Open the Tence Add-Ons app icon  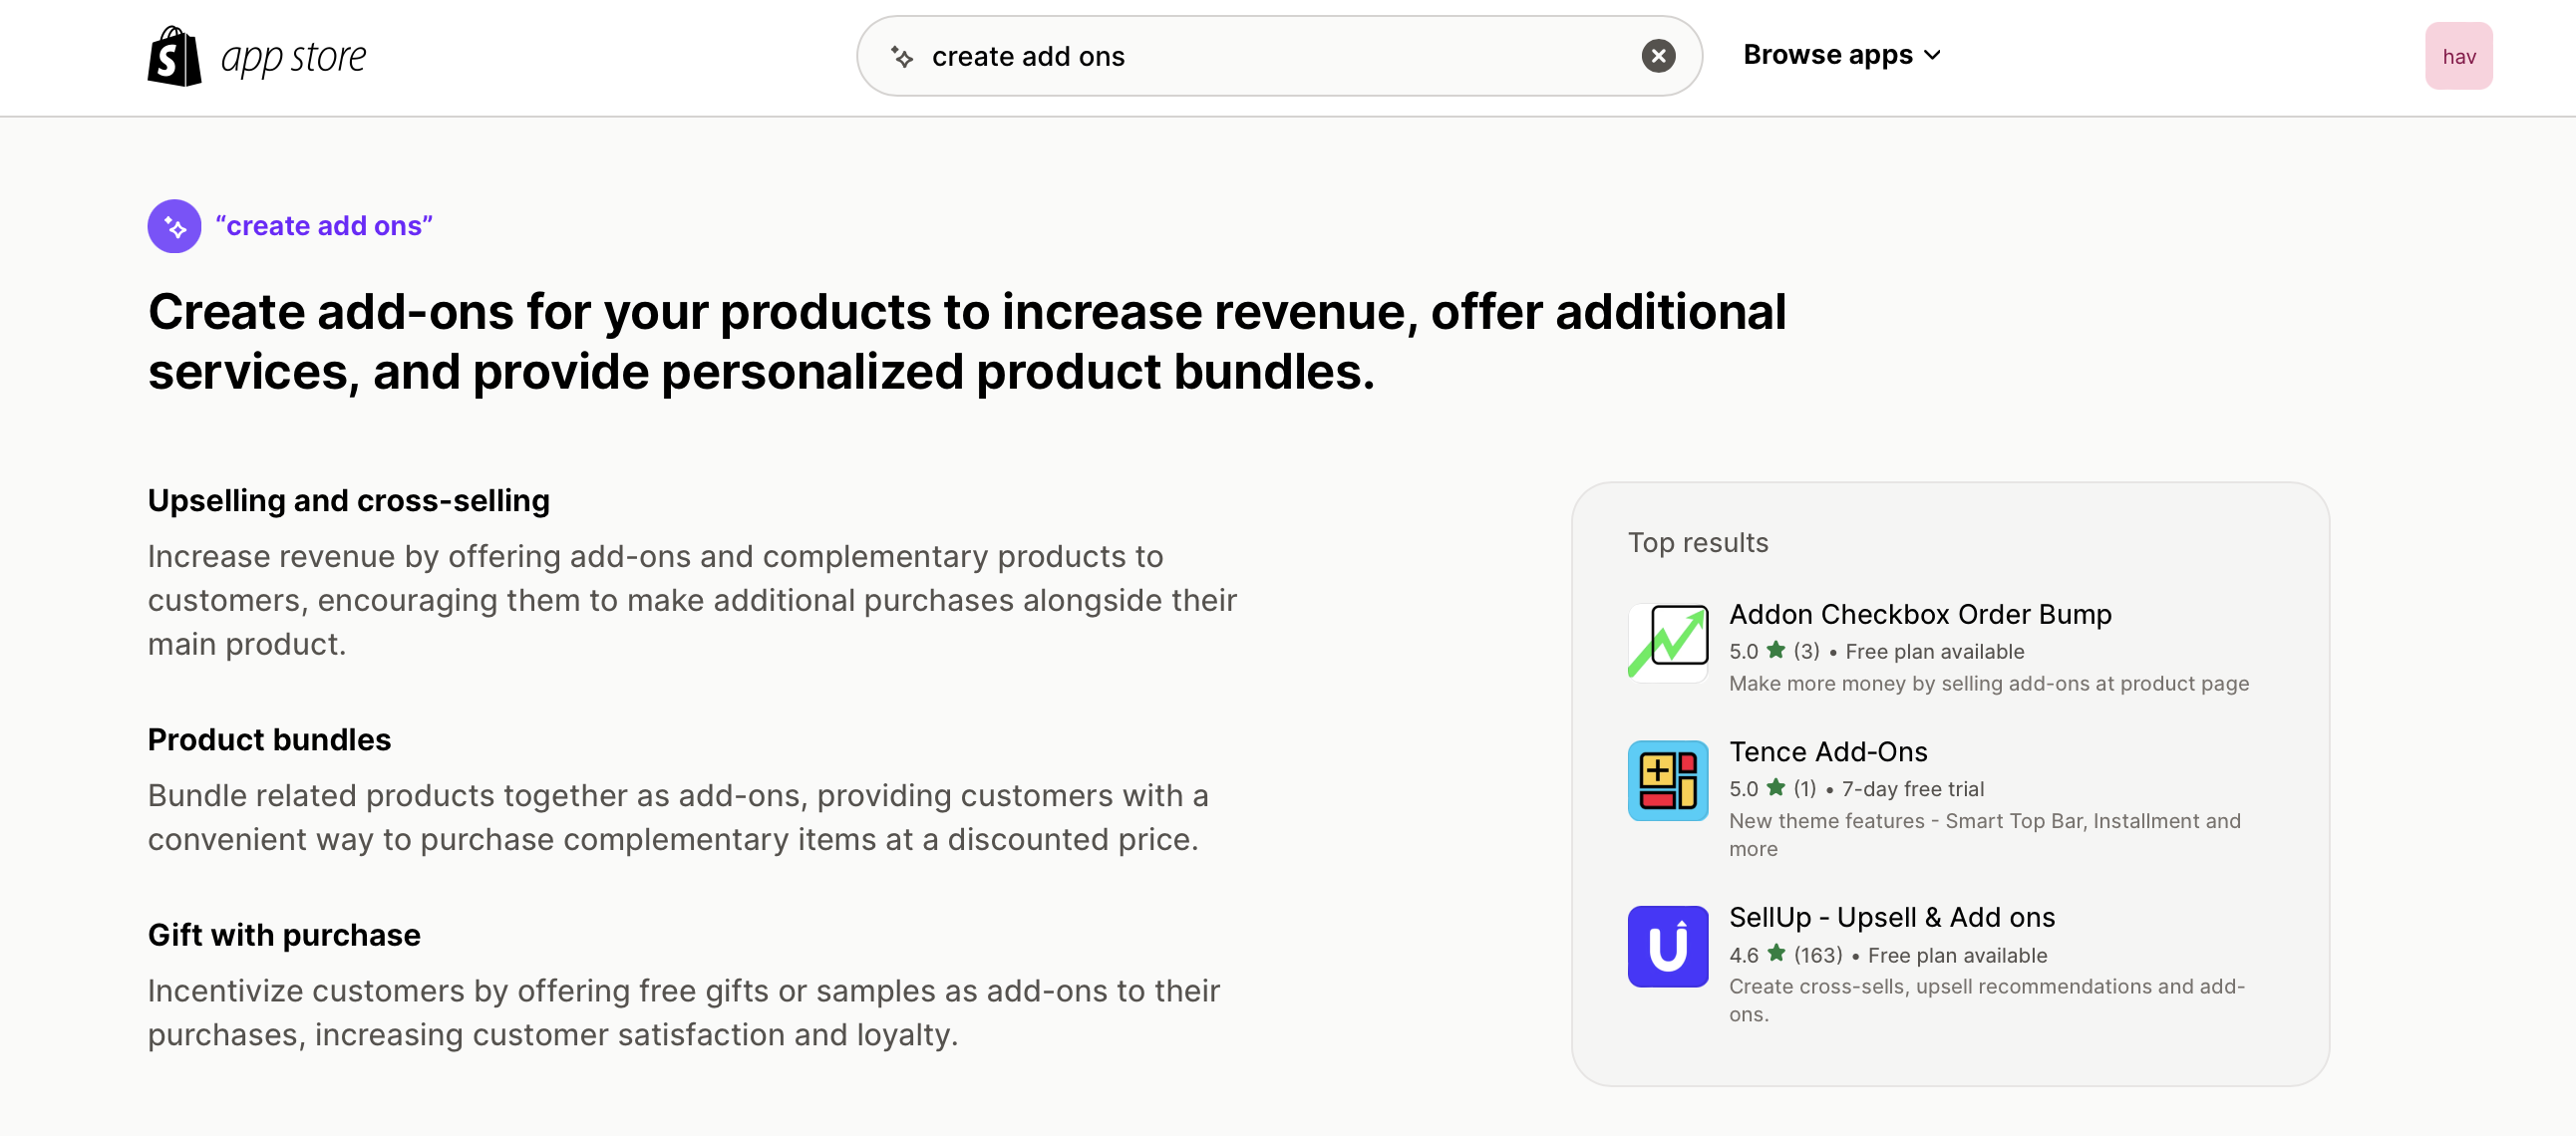(1668, 781)
